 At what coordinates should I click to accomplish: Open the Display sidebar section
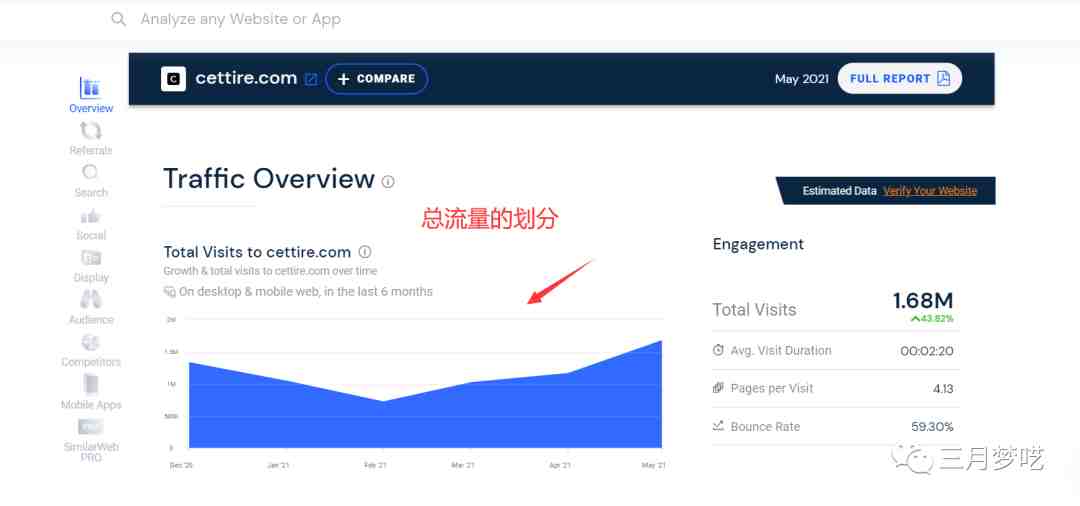tap(90, 266)
